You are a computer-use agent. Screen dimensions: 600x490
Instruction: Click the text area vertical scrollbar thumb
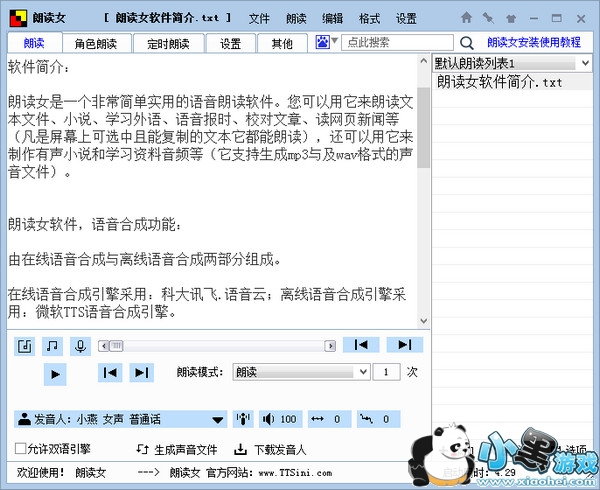pos(423,127)
